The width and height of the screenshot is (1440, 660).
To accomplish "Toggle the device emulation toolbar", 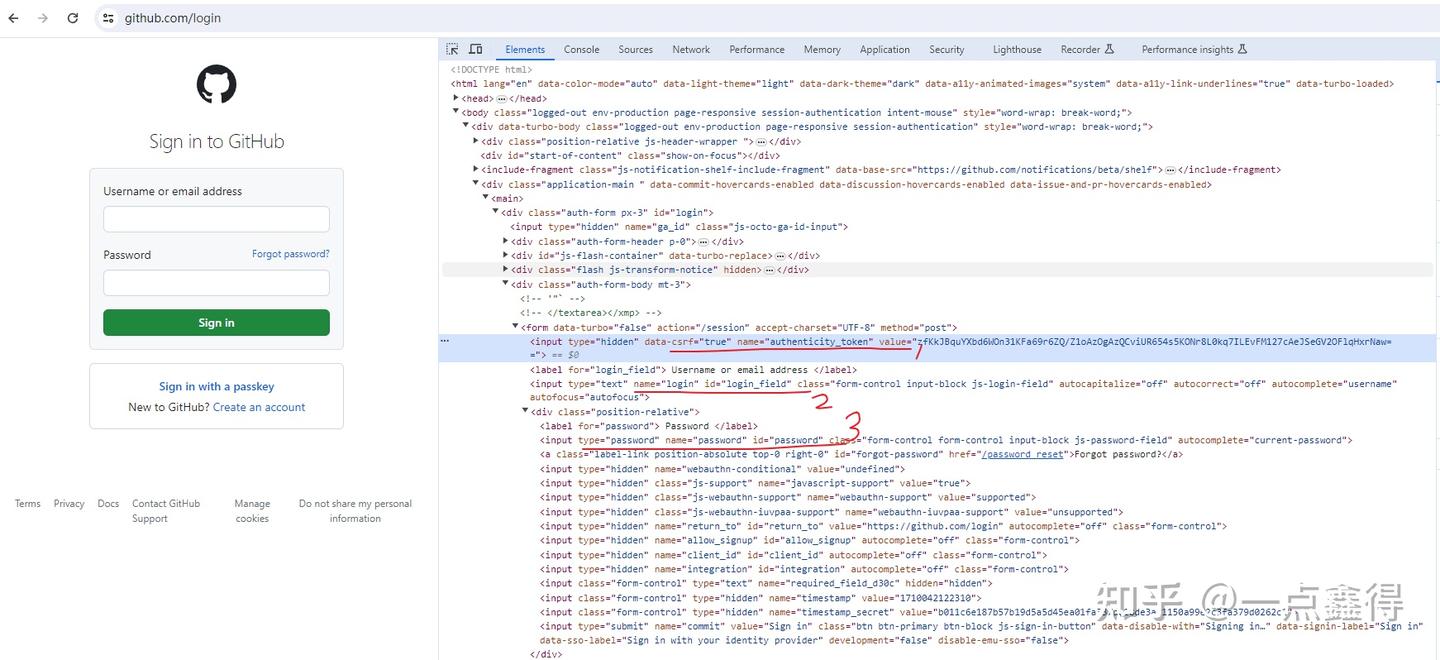I will click(x=475, y=49).
